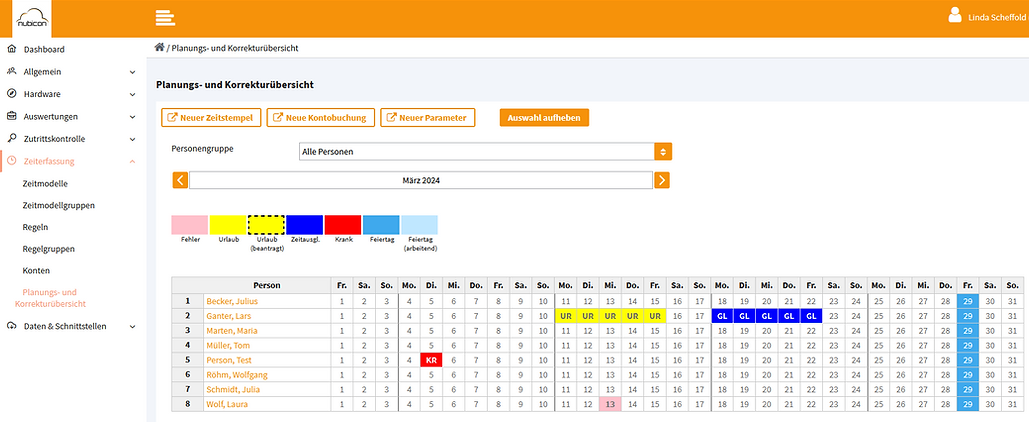Viewport: 1029px width, 422px height.
Task: Click Auswahl aufheben button
Action: [544, 118]
